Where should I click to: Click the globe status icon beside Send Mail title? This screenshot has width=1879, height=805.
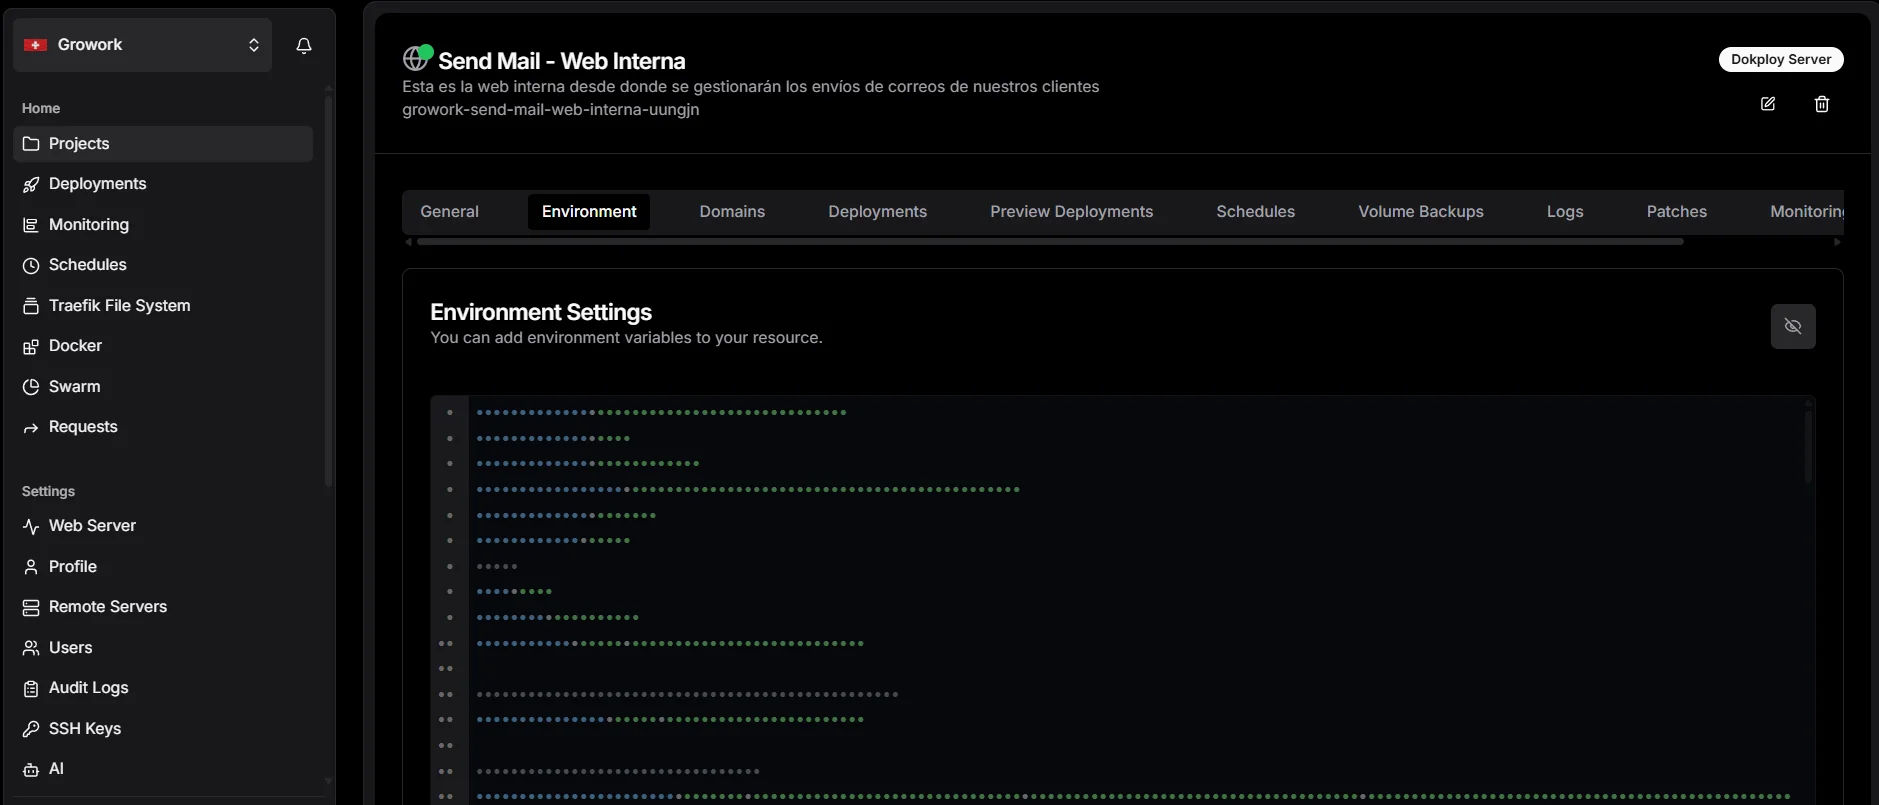[417, 58]
